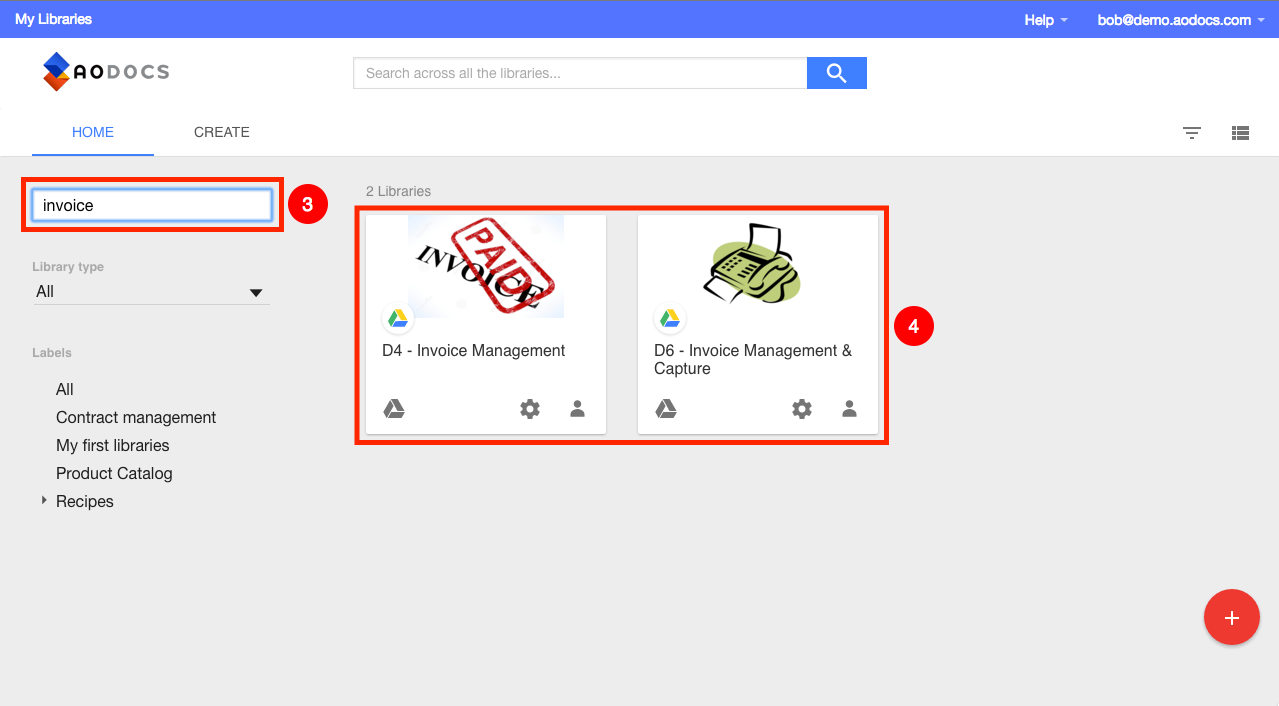Open the filter options icon
This screenshot has height=706, width=1279.
click(x=1192, y=132)
